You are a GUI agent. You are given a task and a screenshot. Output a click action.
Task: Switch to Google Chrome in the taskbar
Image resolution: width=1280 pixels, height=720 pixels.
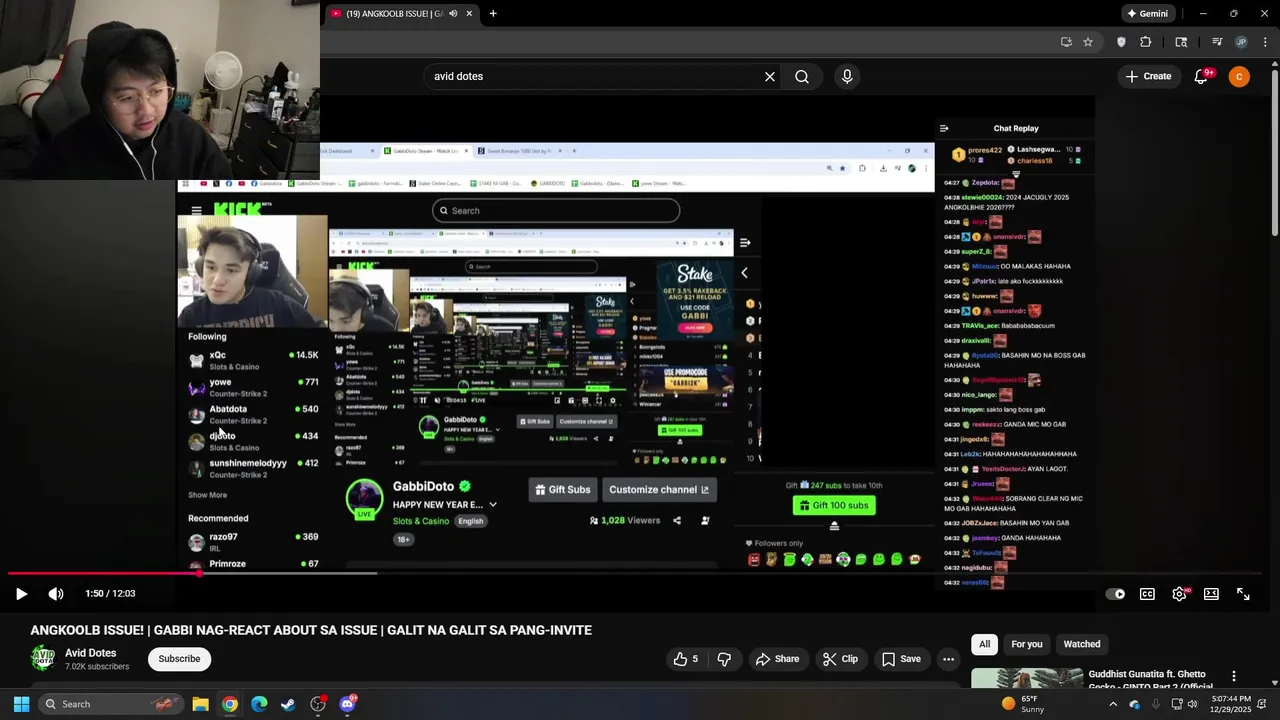point(230,704)
